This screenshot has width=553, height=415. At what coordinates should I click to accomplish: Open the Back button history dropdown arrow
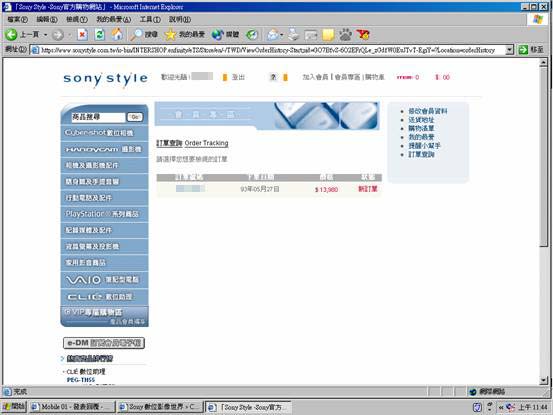pos(45,35)
